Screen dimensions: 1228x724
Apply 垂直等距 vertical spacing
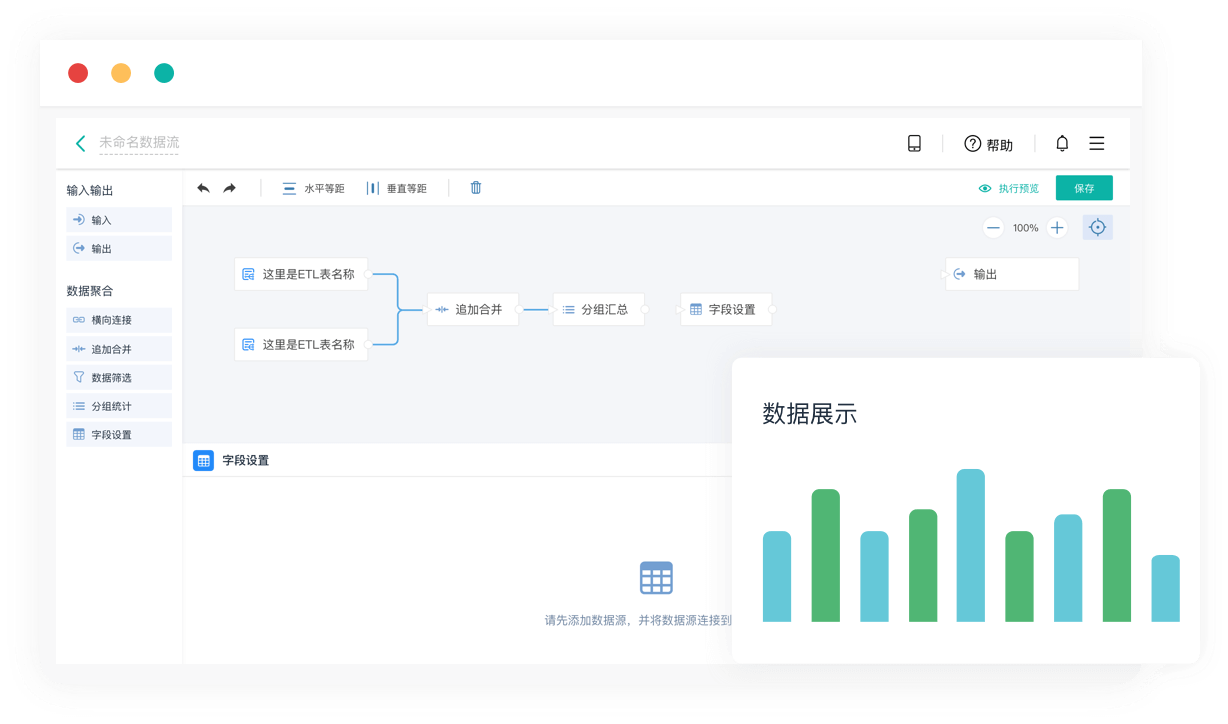tap(396, 188)
